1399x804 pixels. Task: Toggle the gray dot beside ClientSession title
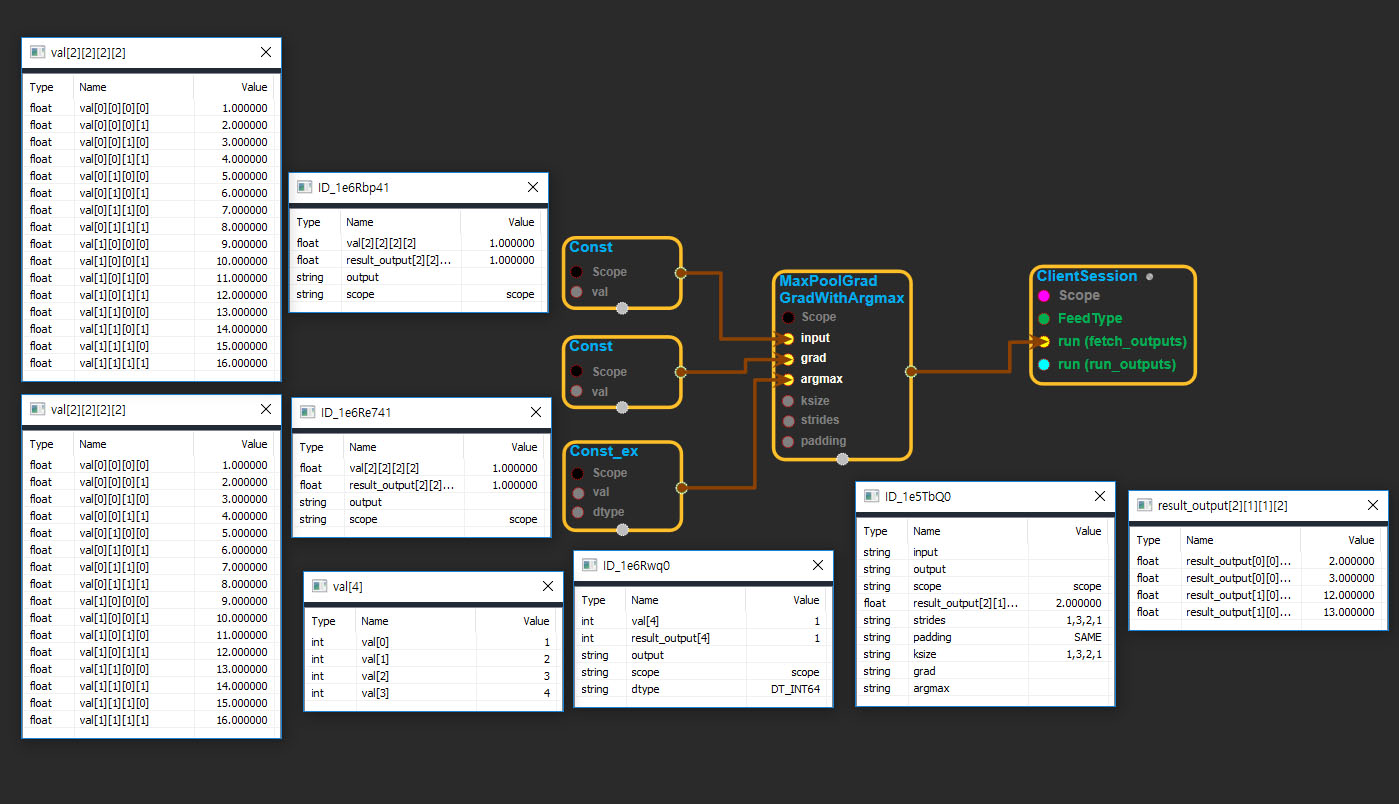(x=1150, y=277)
